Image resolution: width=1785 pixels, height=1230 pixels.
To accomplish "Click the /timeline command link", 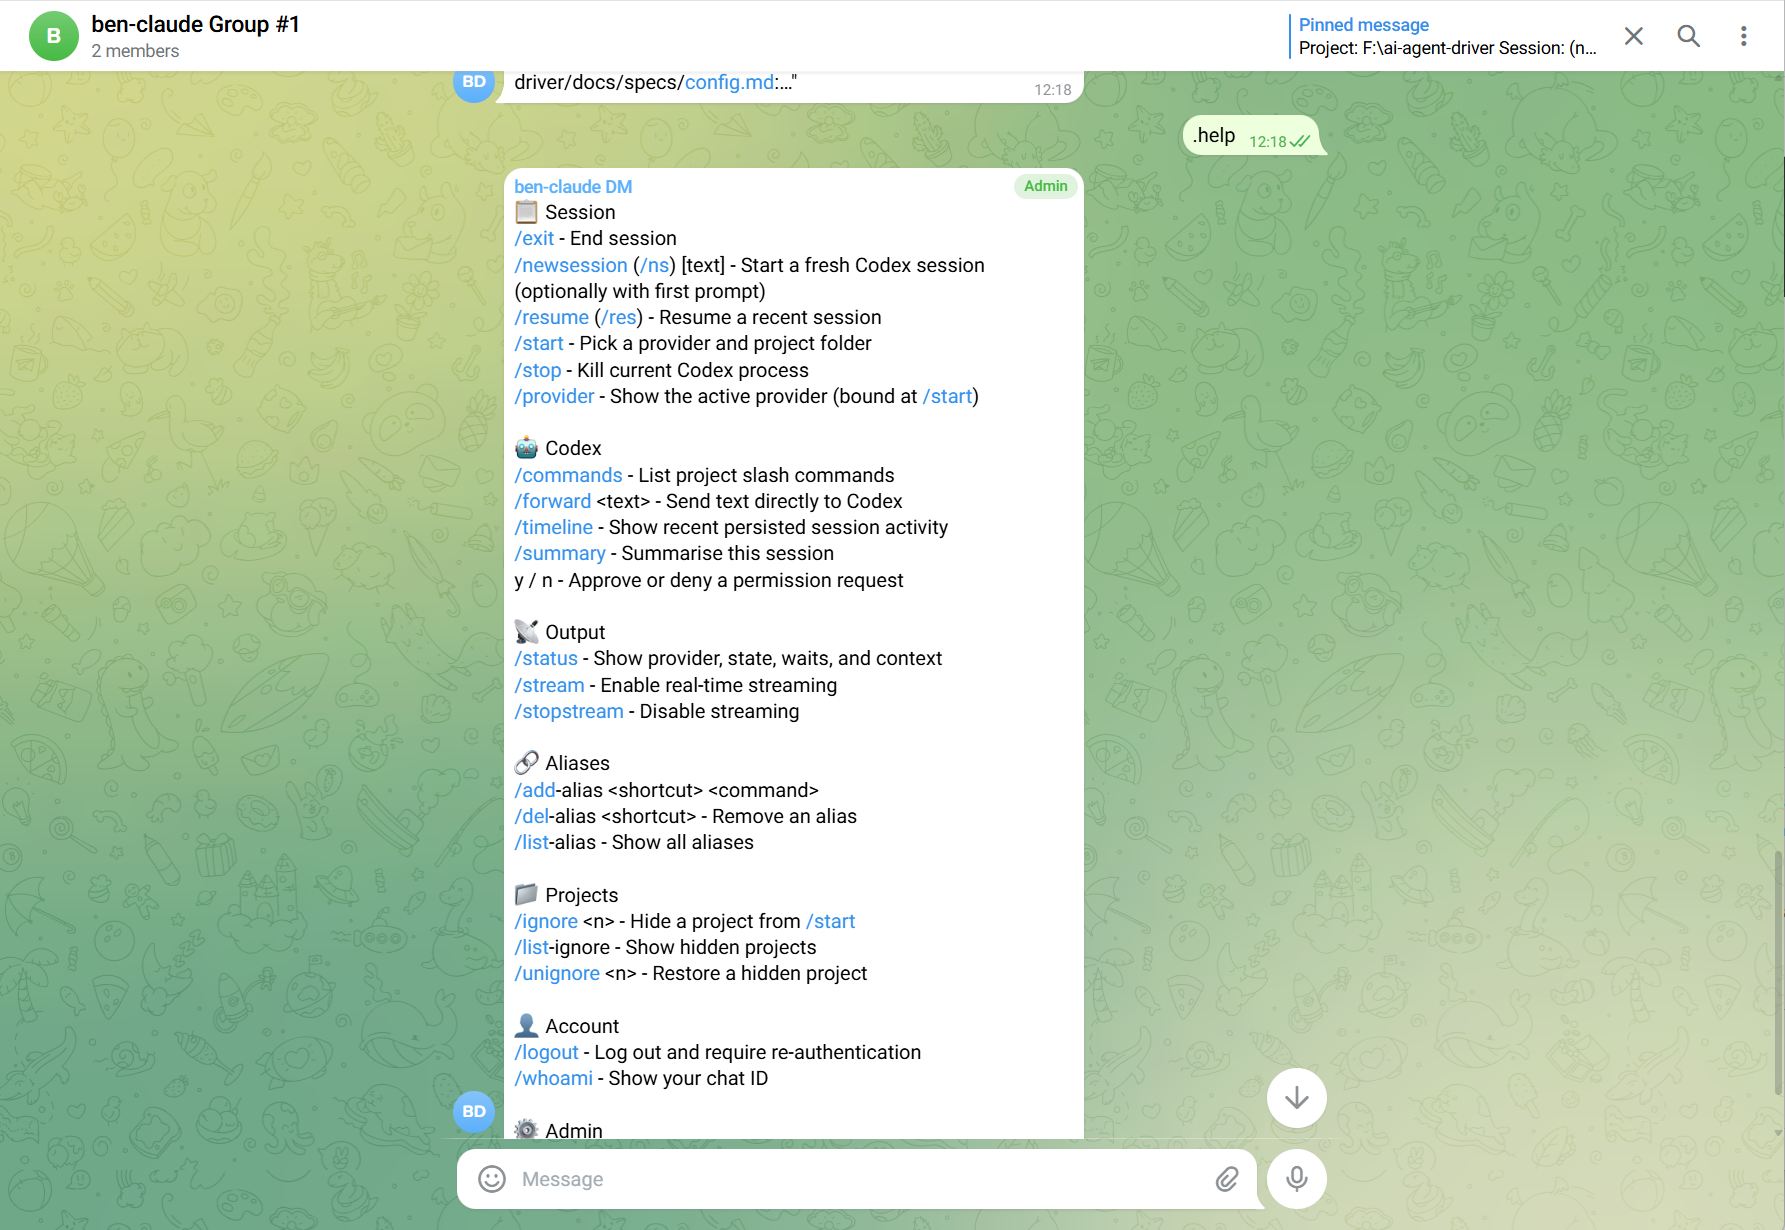I will click(554, 527).
